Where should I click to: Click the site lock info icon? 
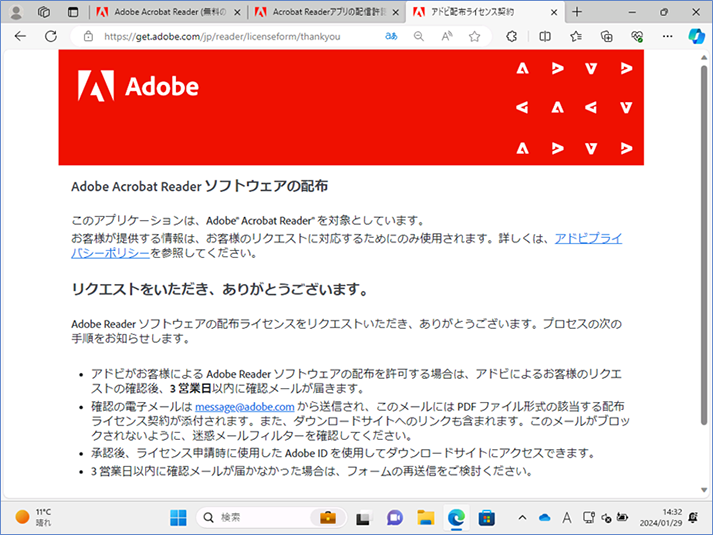pos(88,36)
